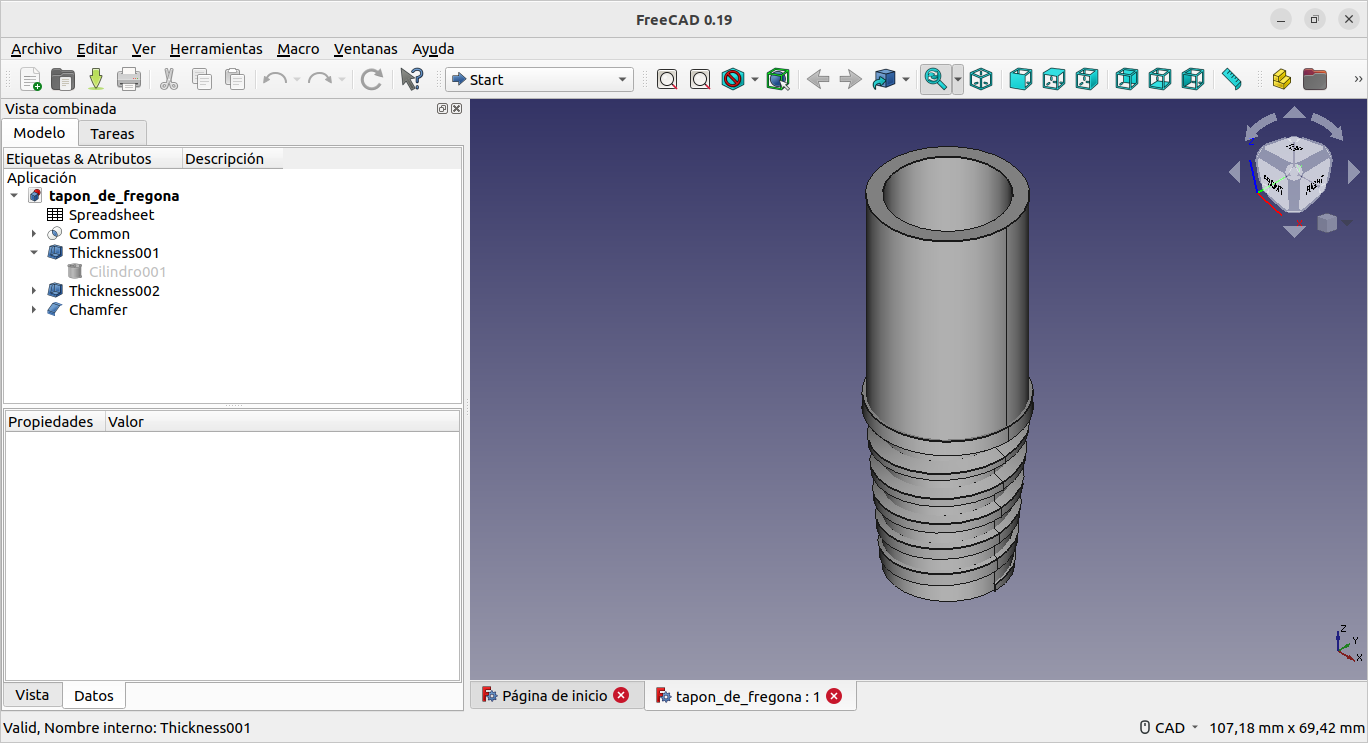This screenshot has height=743, width=1368.
Task: Click the Fit All view icon
Action: coord(667,79)
